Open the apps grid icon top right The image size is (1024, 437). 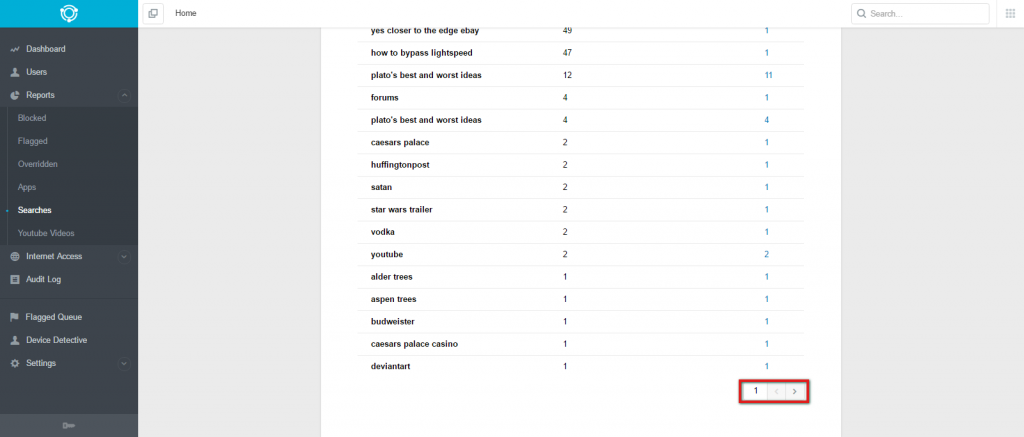coord(1009,13)
